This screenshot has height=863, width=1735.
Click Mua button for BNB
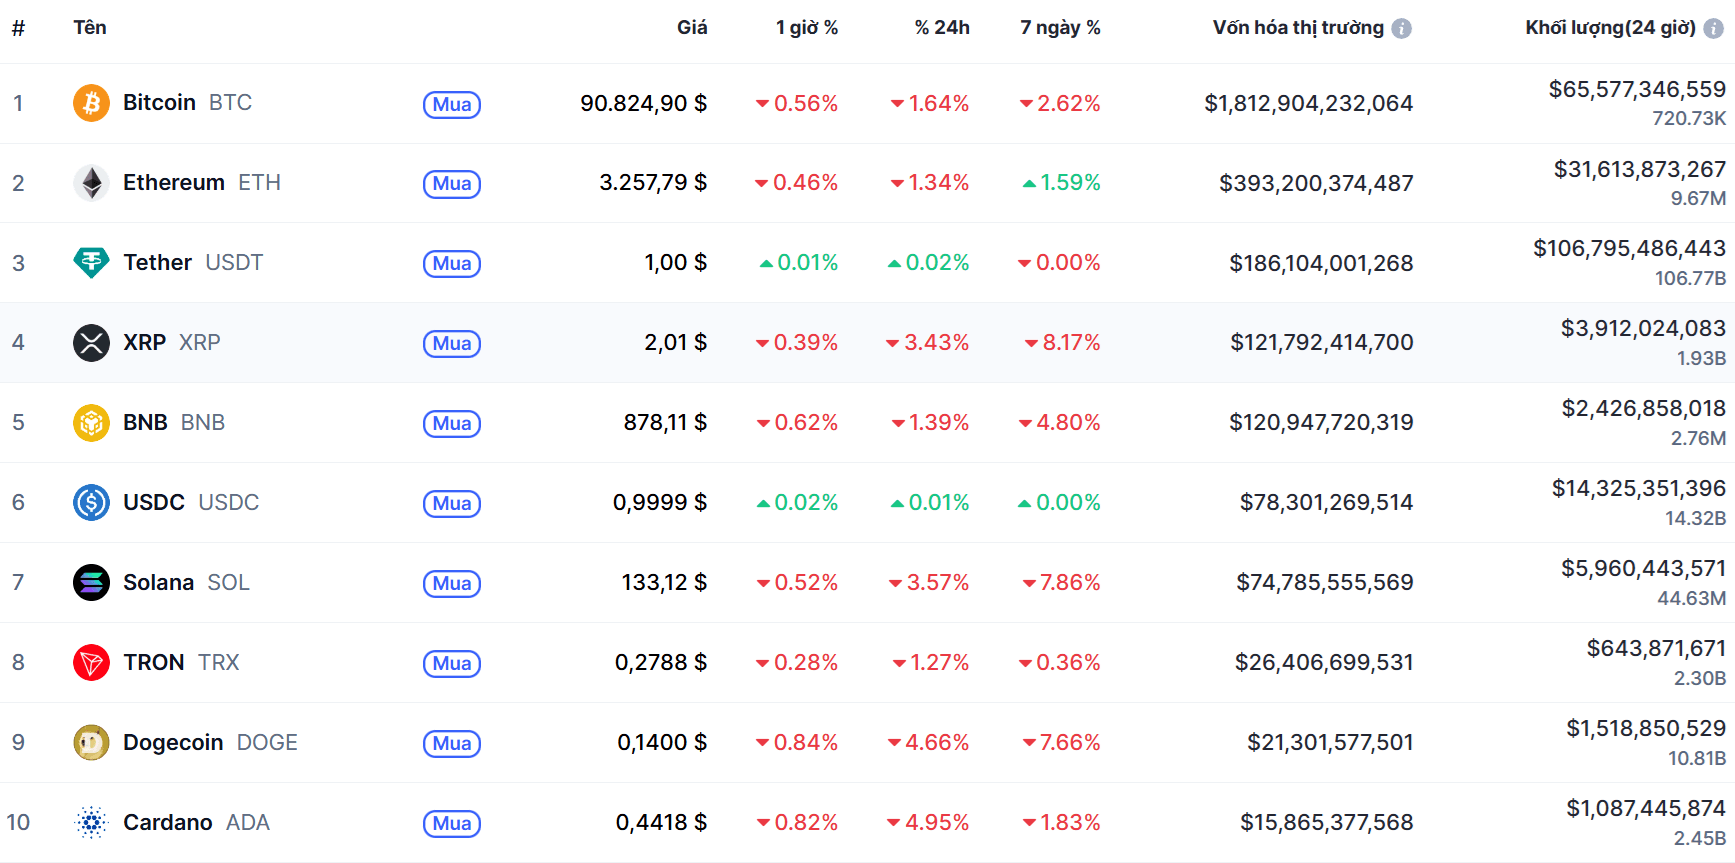452,424
